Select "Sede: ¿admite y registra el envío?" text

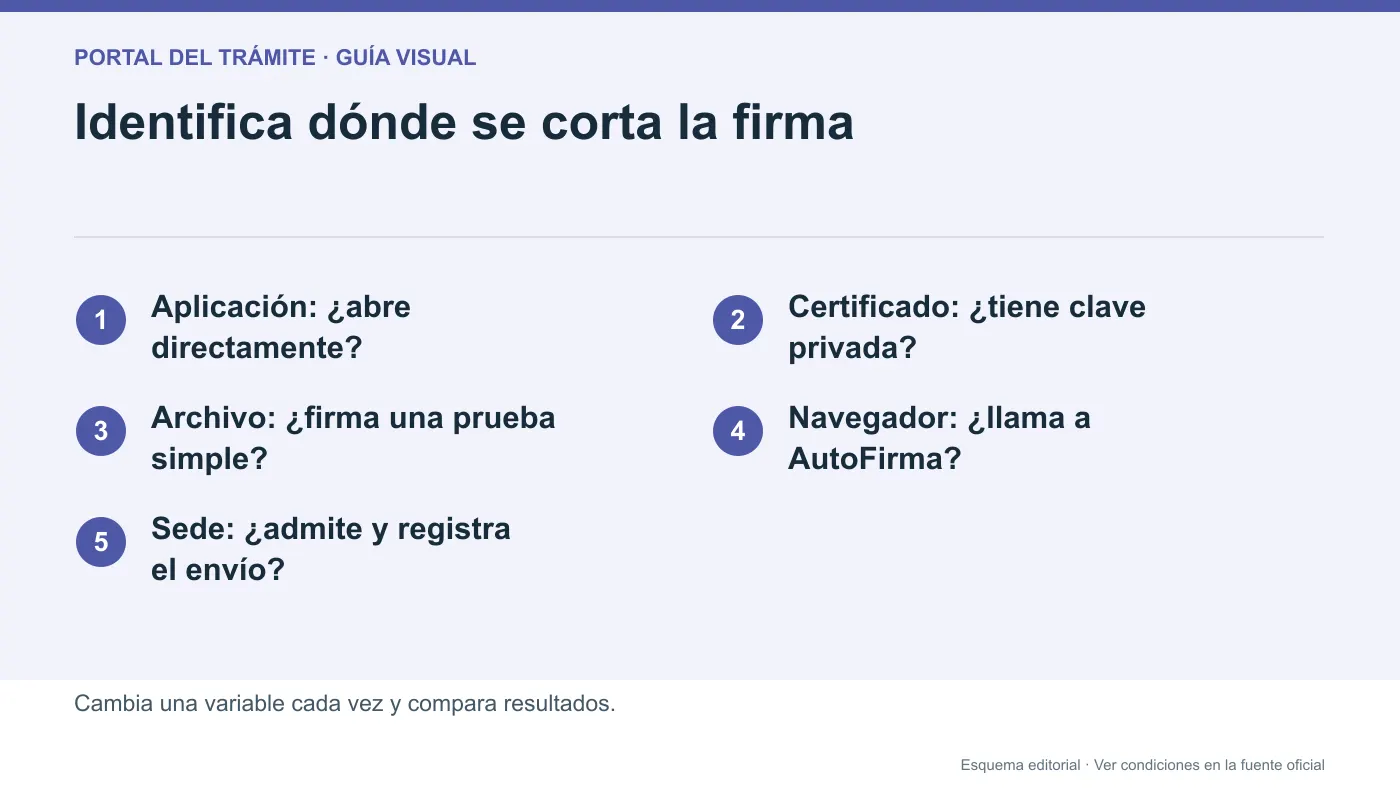coord(331,549)
